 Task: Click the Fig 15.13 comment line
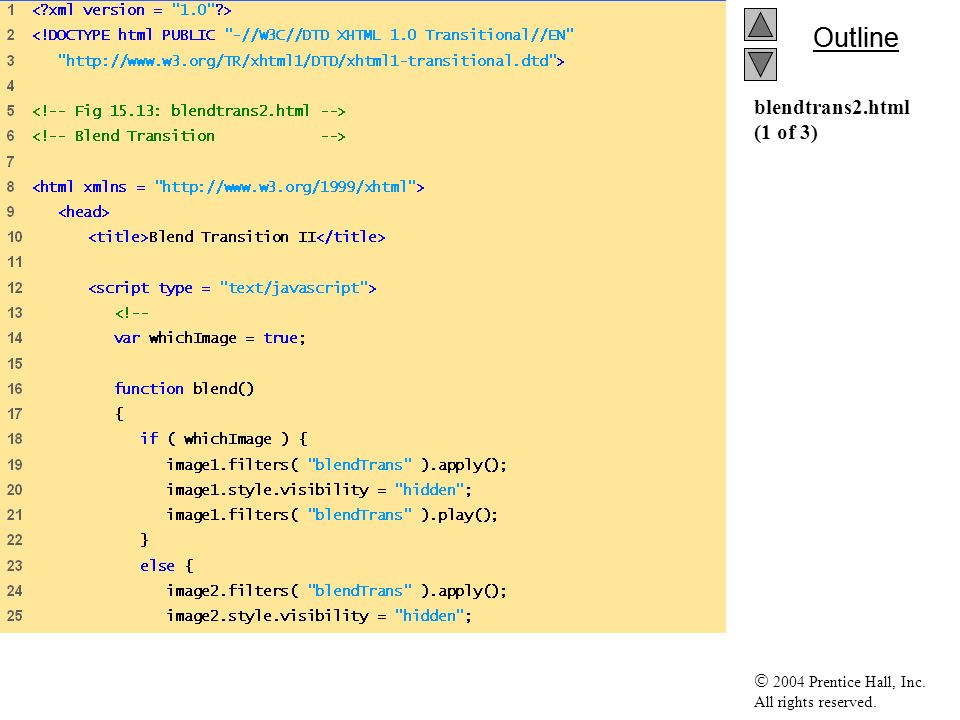tap(189, 111)
